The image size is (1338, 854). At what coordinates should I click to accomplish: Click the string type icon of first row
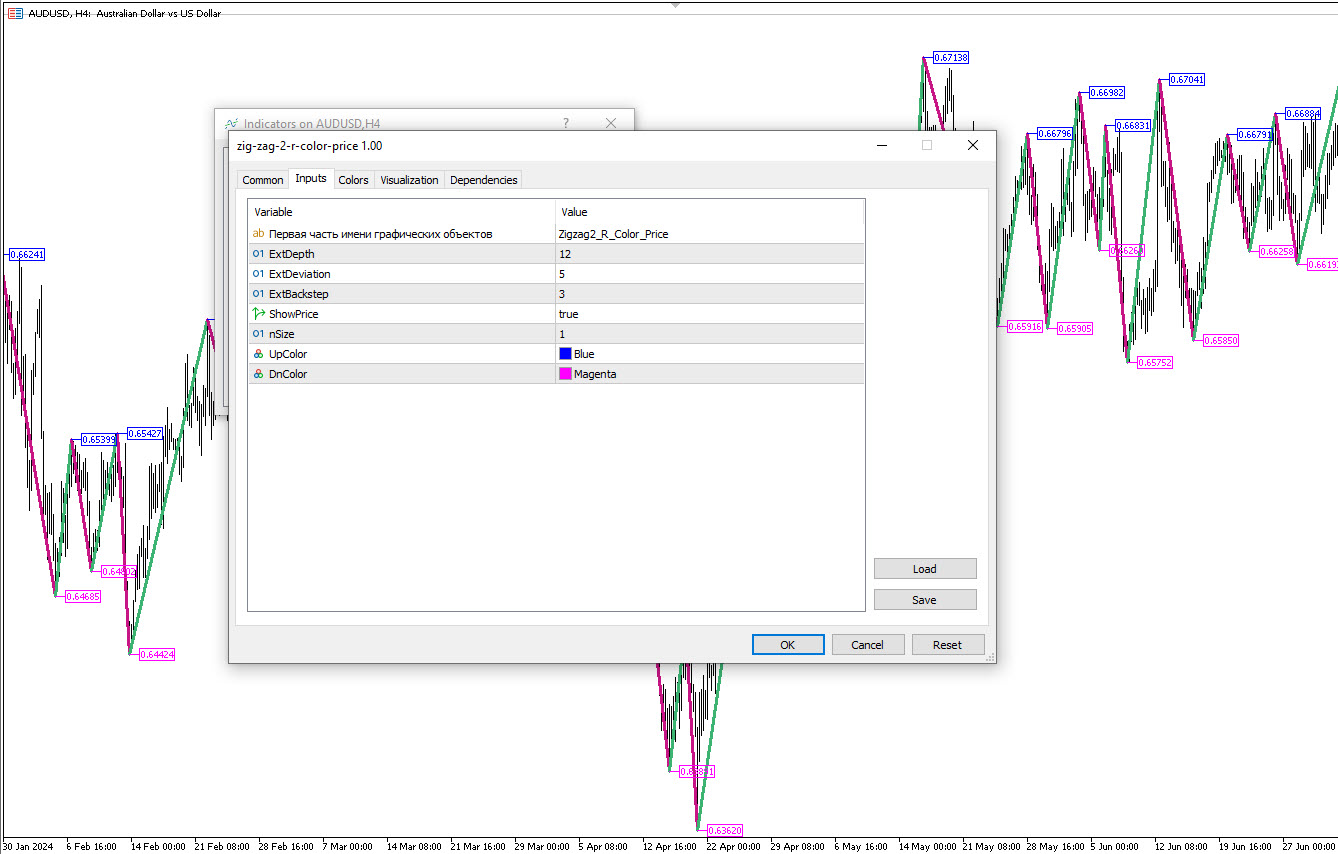pos(258,234)
